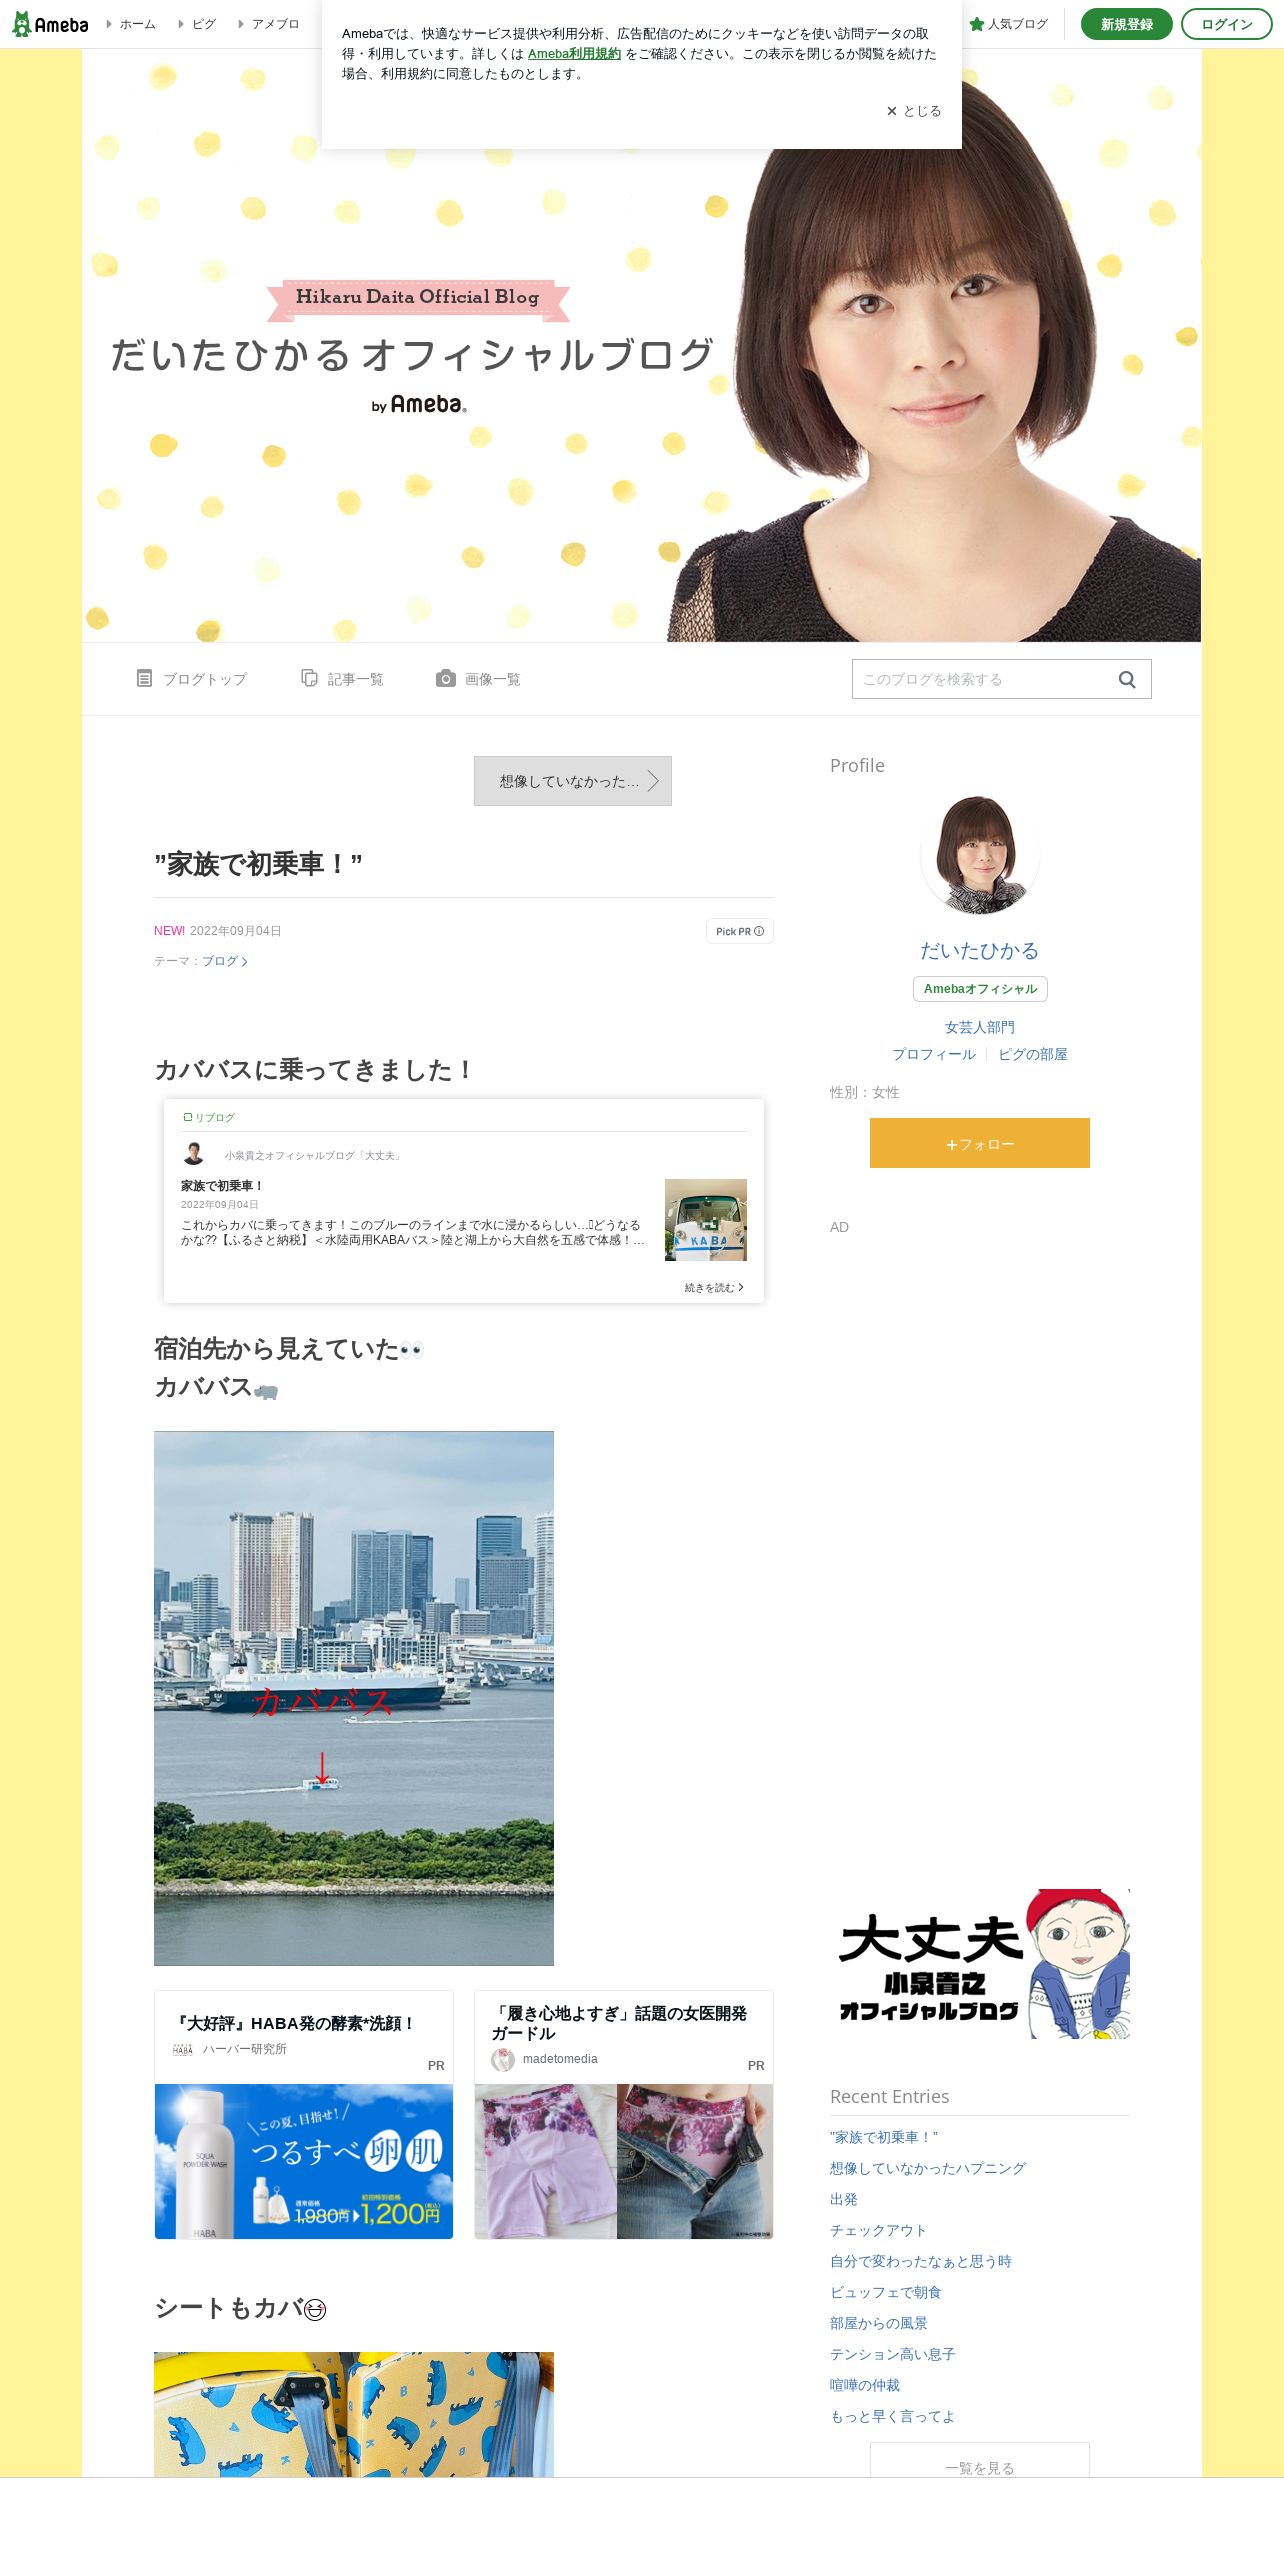Screen dimensions: 1284x2568
Task: Open the 女芸人部門 link
Action: tap(980, 1027)
